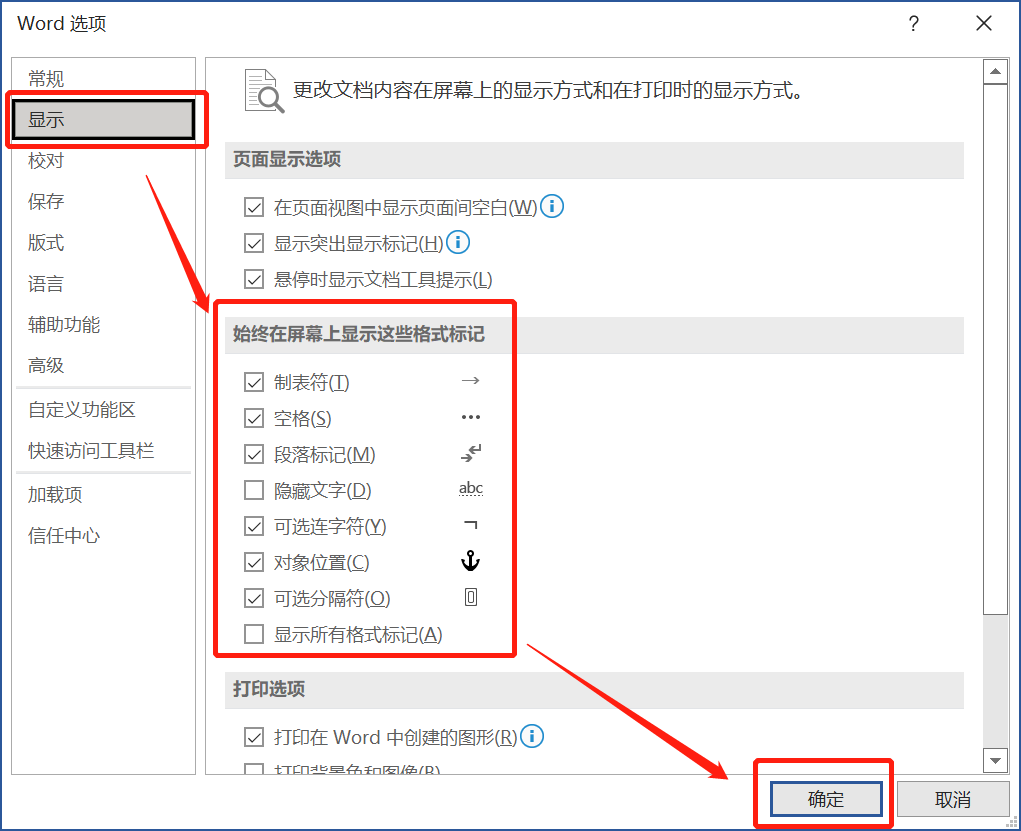Click the hyphen symbol next to 可选连字符
This screenshot has width=1021, height=831.
(470, 524)
